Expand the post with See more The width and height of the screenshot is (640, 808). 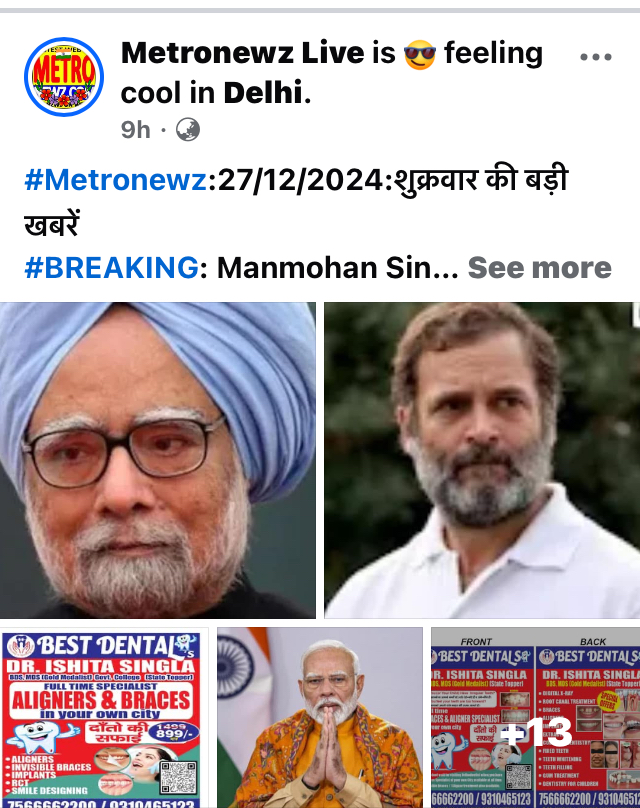[x=540, y=267]
